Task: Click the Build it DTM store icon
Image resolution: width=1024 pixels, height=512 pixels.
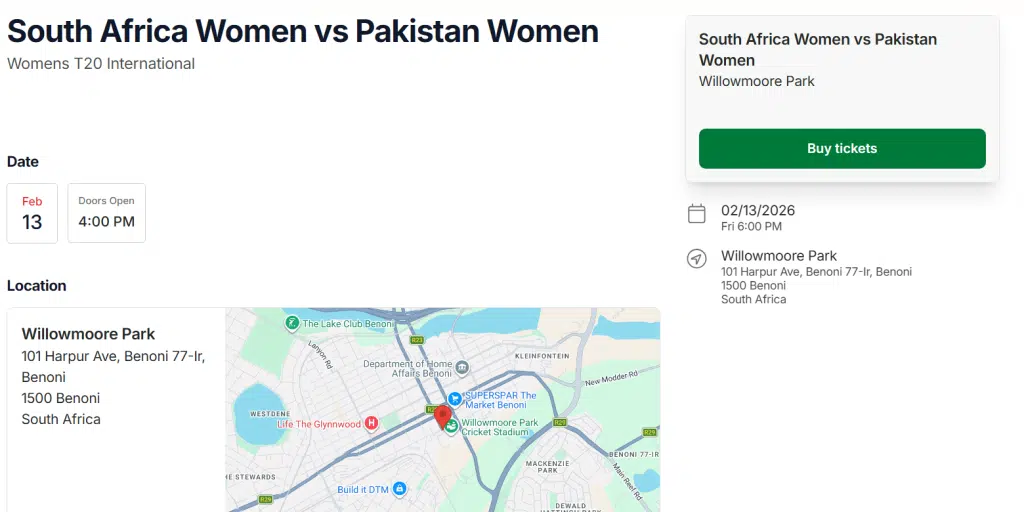Action: [x=399, y=488]
